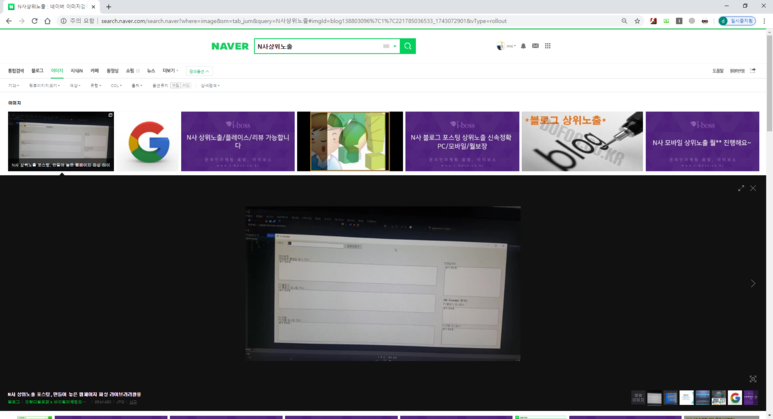Click the zoom magnifier icon in address bar
This screenshot has width=773, height=419.
pos(624,21)
